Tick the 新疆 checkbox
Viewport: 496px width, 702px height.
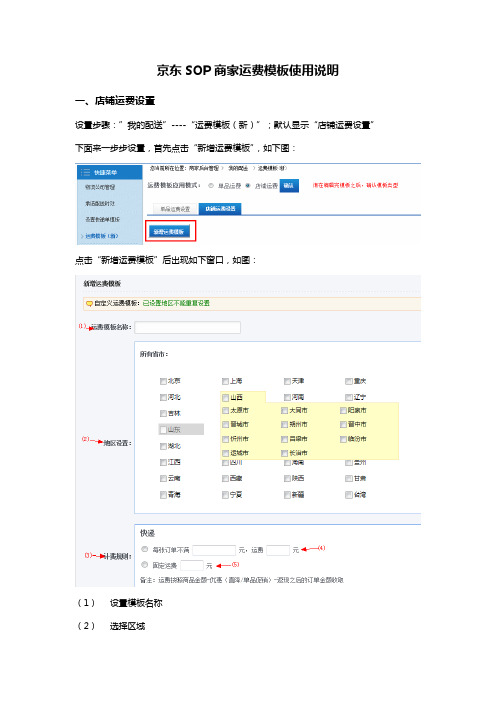287,495
